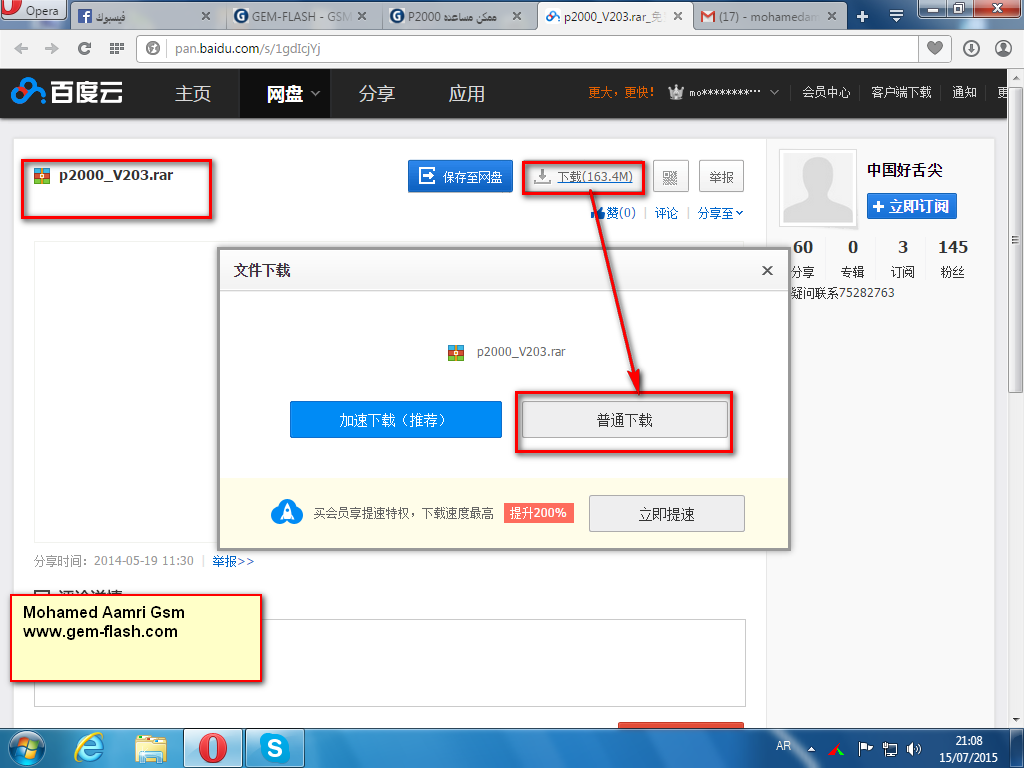The height and width of the screenshot is (768, 1024).
Task: Click 普通下载 normal download button
Action: (x=625, y=419)
